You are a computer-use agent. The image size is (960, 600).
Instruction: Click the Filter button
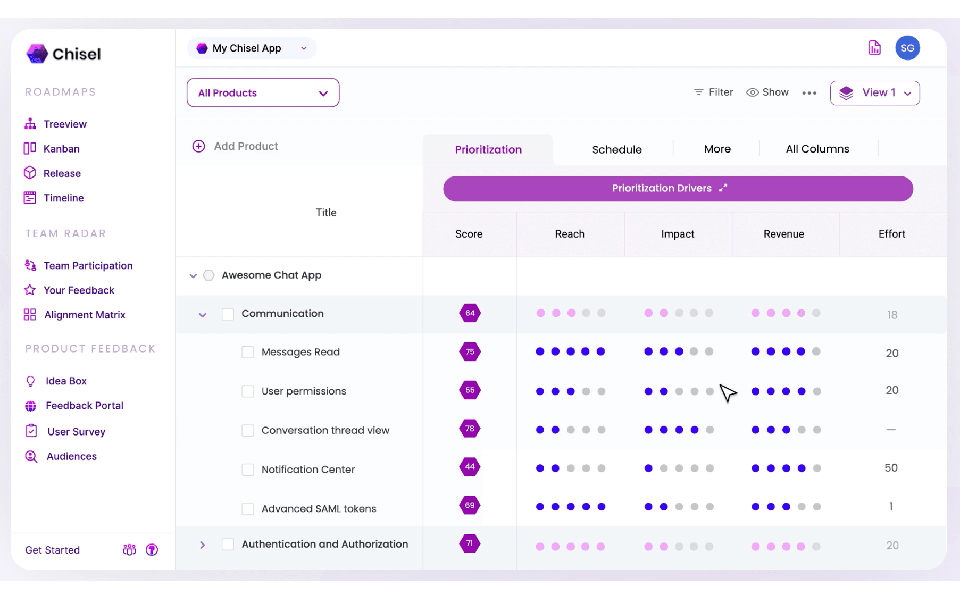pos(713,92)
